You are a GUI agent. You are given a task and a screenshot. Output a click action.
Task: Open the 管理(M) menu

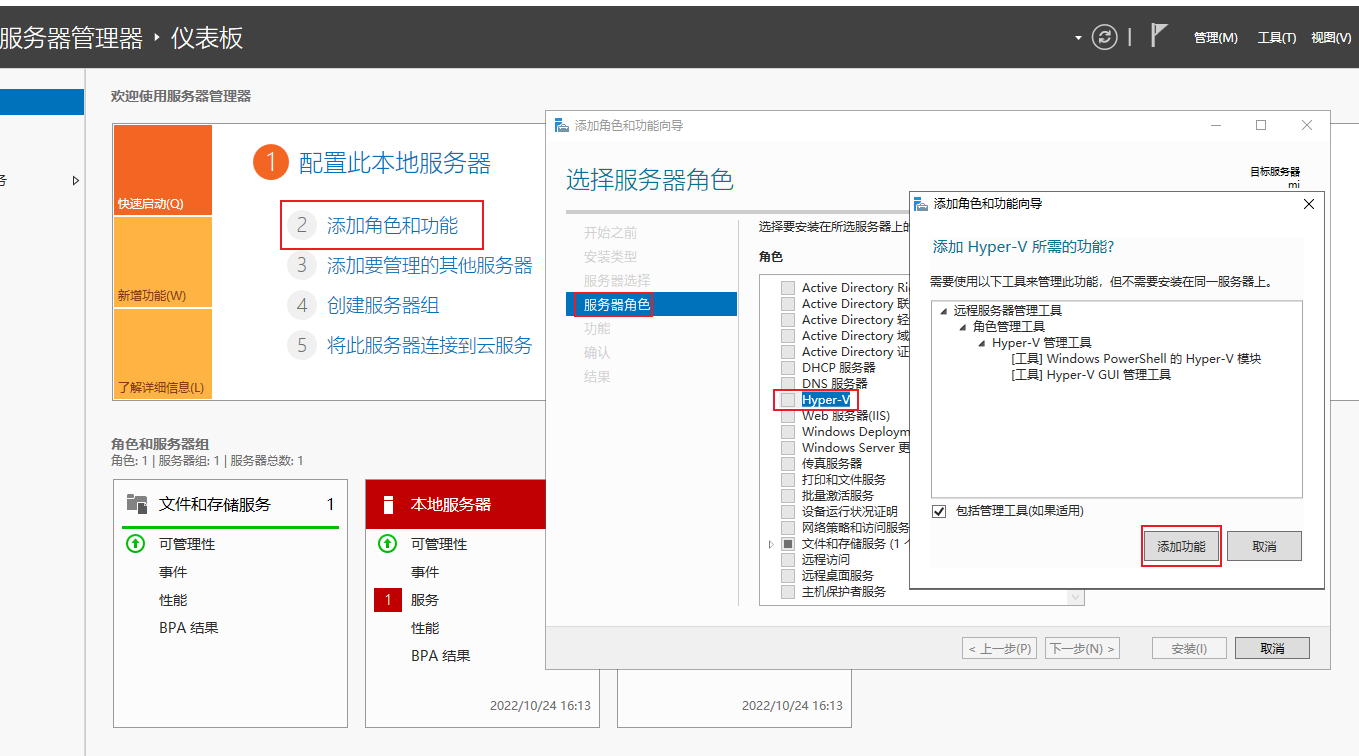[x=1215, y=38]
